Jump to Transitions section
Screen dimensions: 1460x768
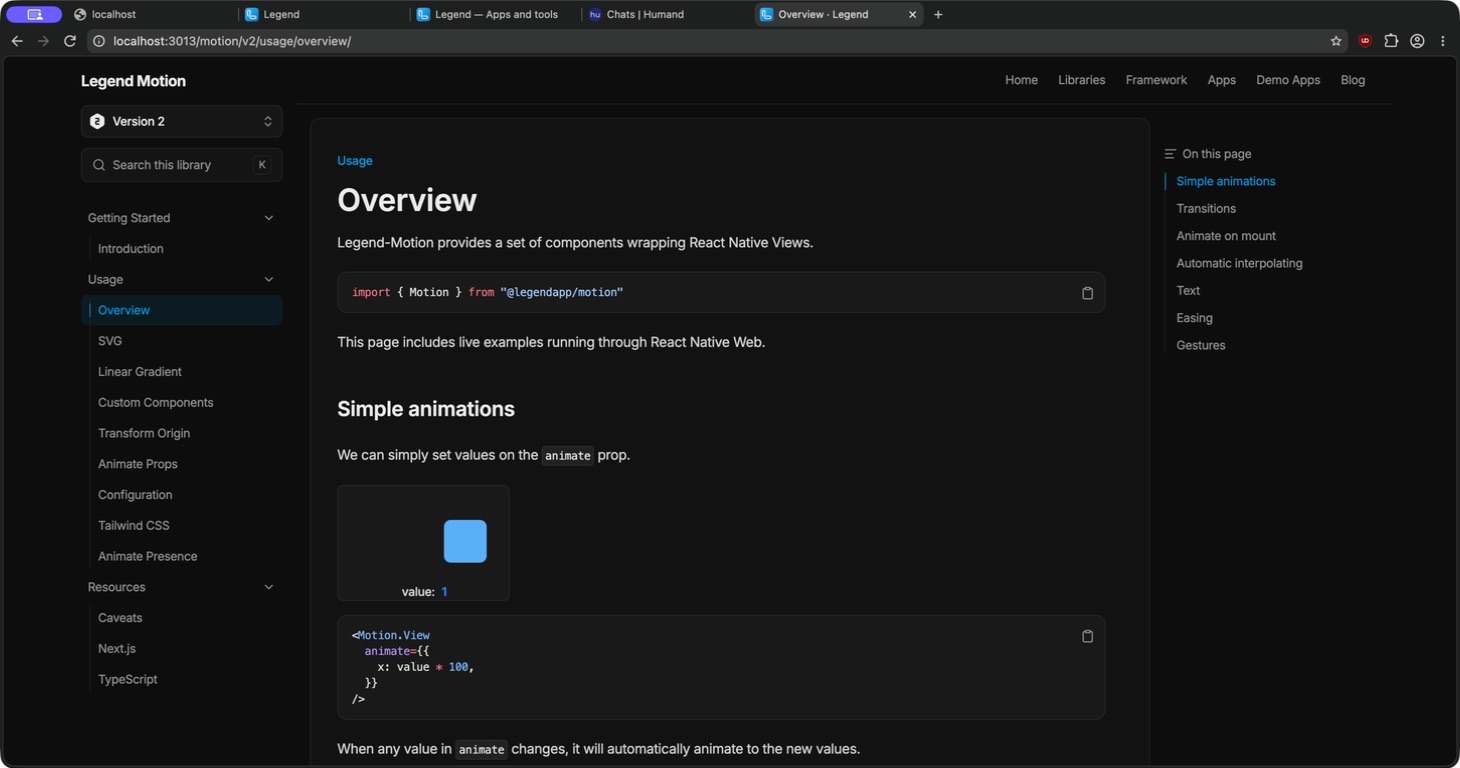click(1206, 208)
